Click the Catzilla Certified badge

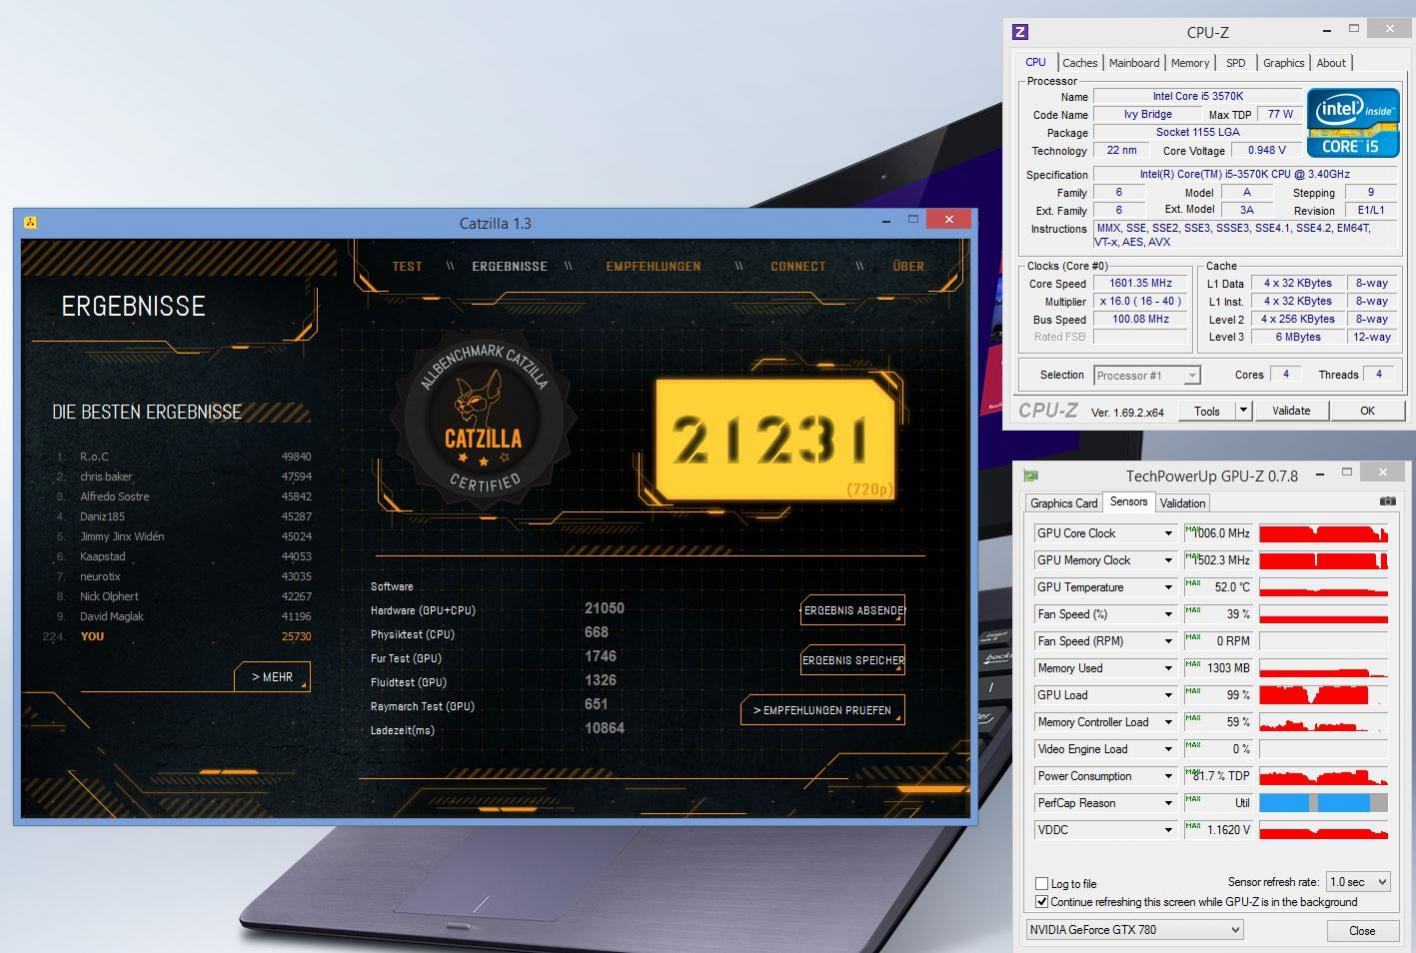[484, 418]
